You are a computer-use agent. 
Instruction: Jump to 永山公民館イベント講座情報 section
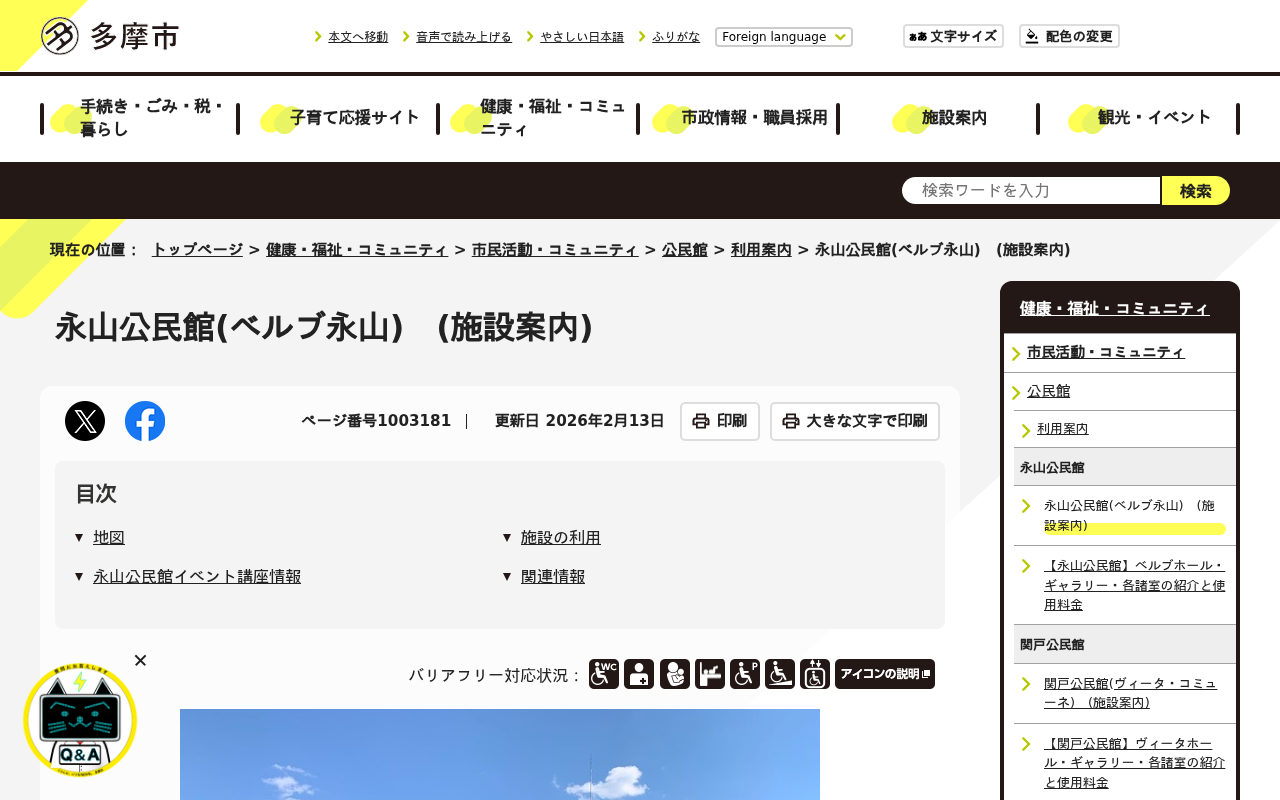click(197, 577)
